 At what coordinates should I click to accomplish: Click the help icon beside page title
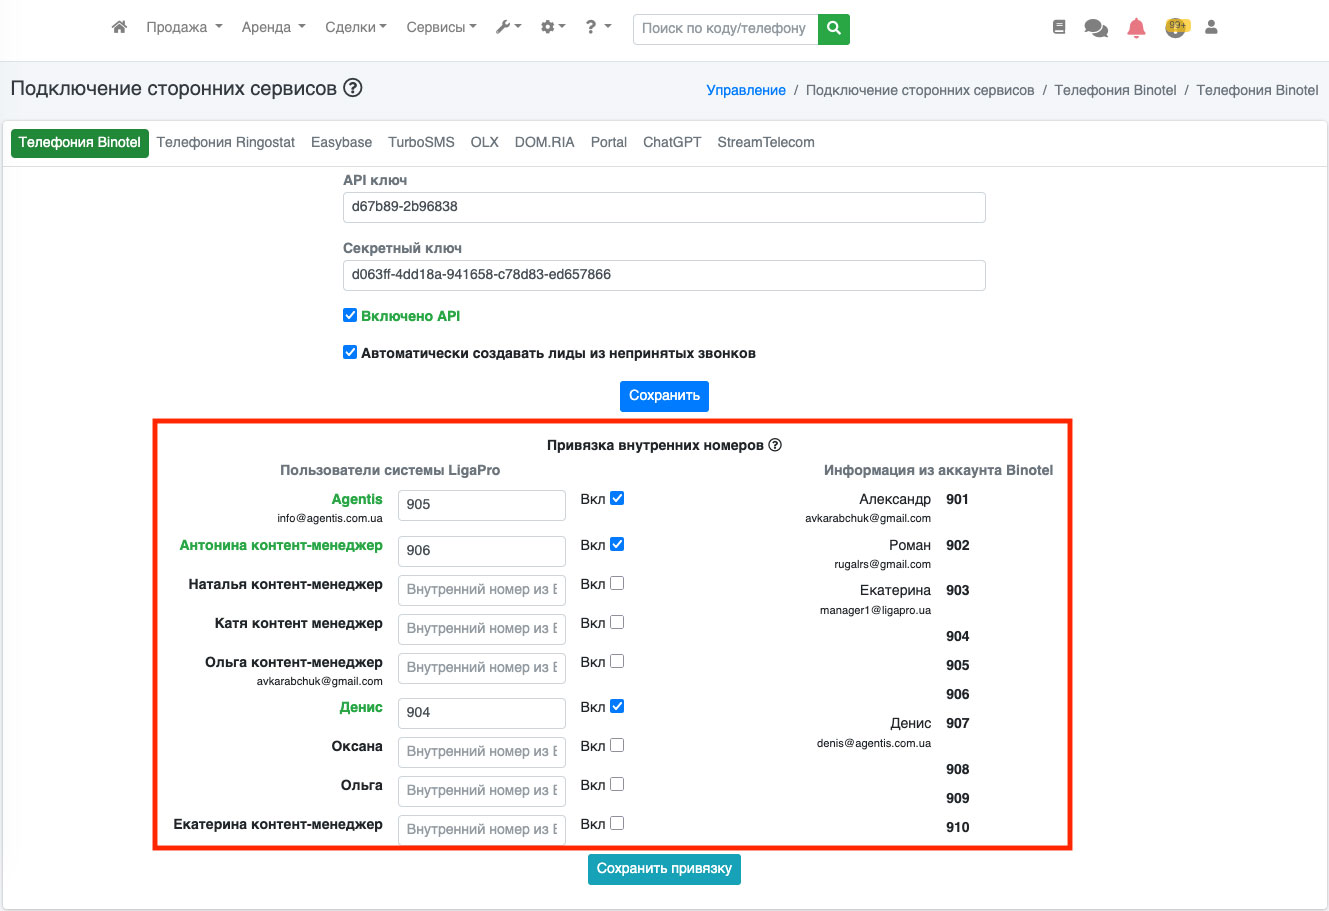click(x=352, y=88)
